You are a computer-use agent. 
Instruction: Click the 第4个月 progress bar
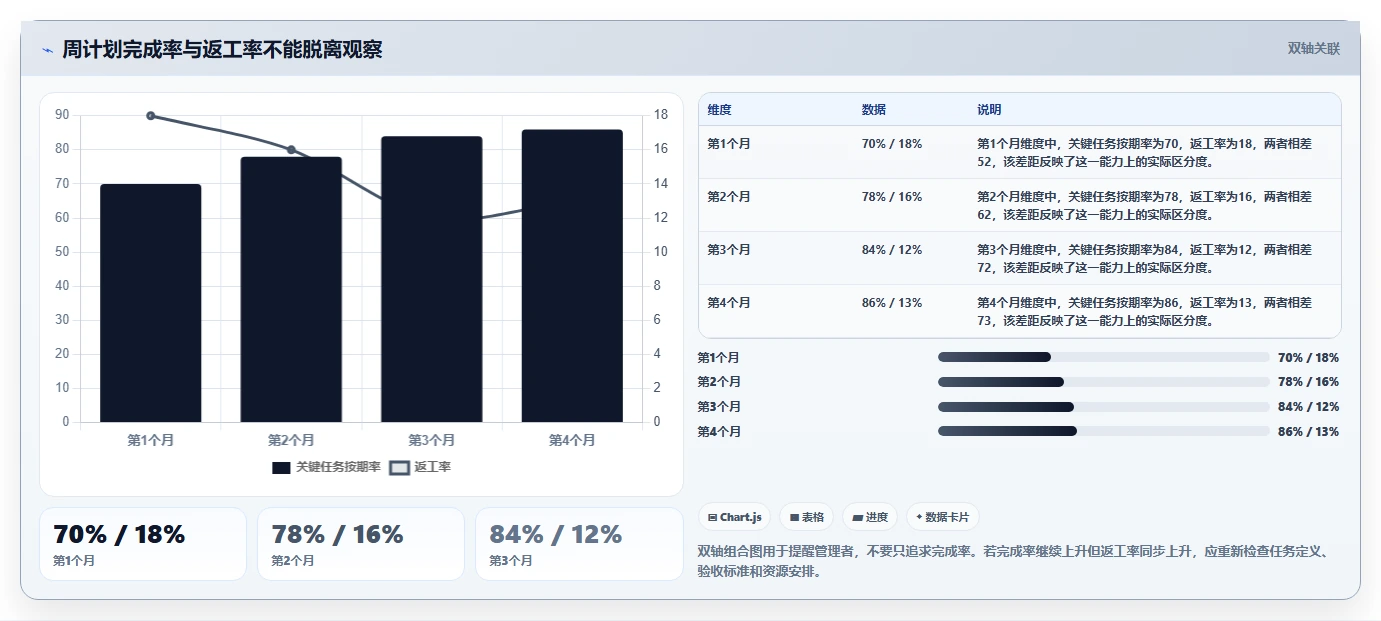[x=1103, y=431]
